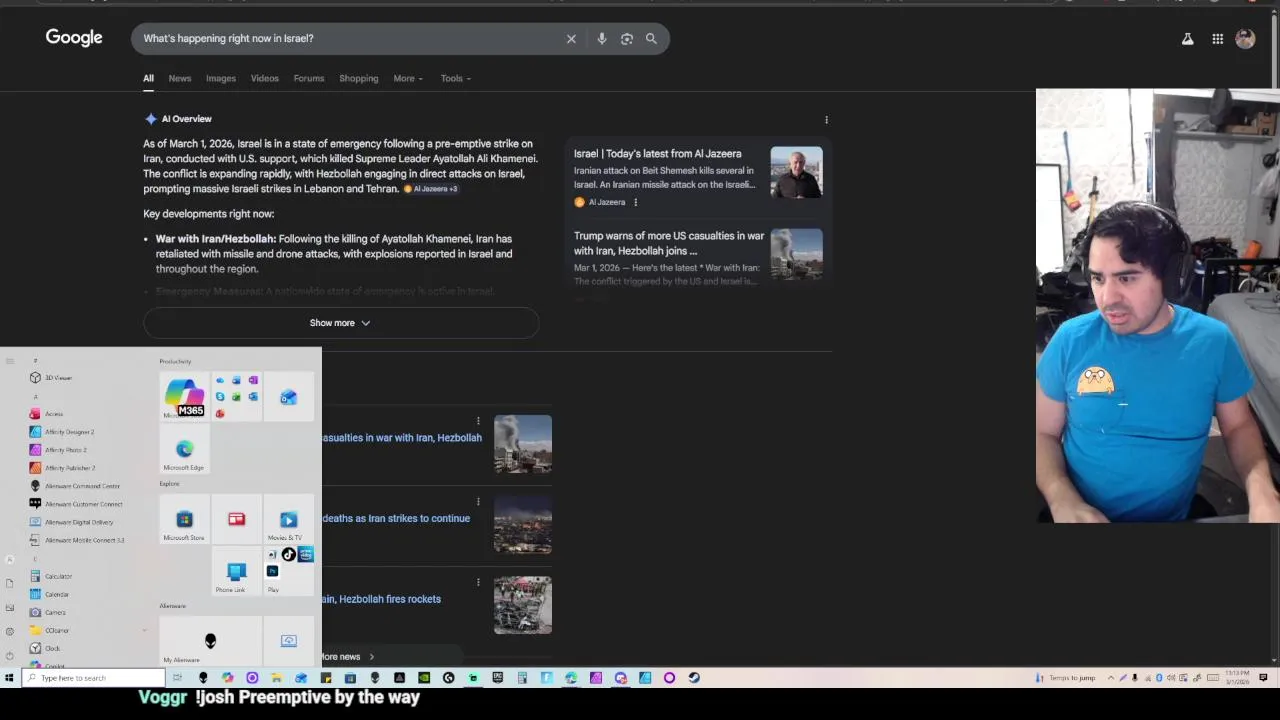1280x720 pixels.
Task: Open the Tools dropdown
Action: (456, 79)
